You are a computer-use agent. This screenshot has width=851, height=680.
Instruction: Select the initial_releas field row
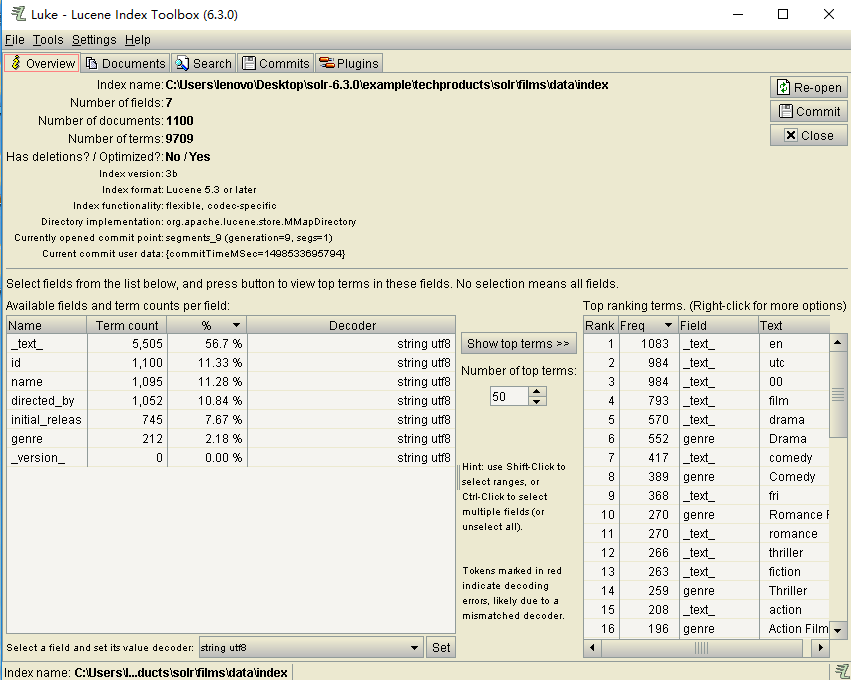(x=231, y=420)
